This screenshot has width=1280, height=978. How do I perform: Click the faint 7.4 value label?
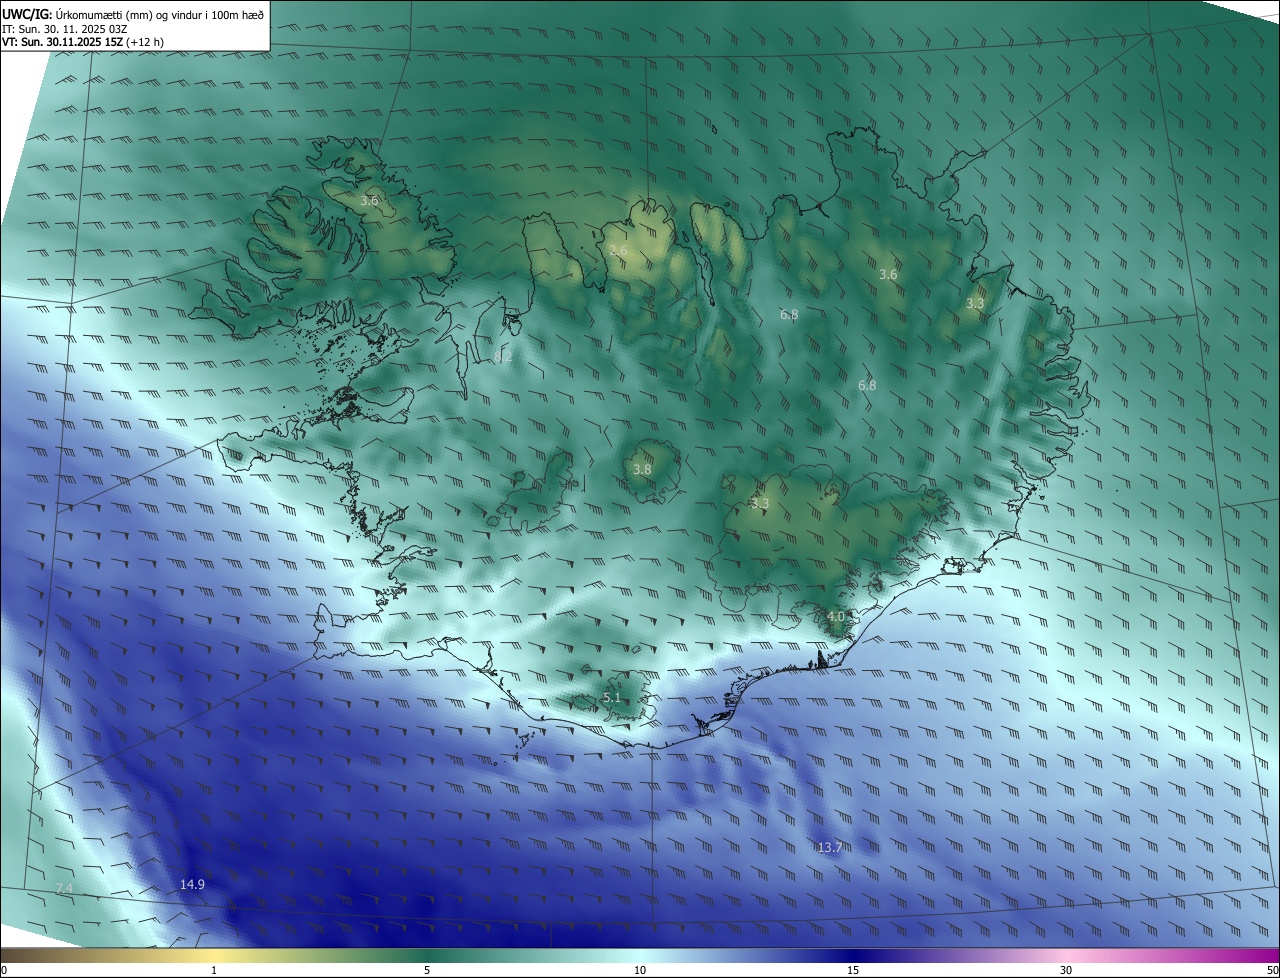[64, 888]
